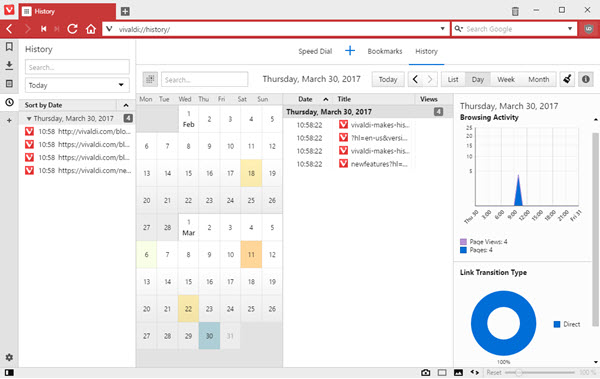The image size is (600, 379).
Task: Switch to Speed Dial tab
Action: pos(315,51)
